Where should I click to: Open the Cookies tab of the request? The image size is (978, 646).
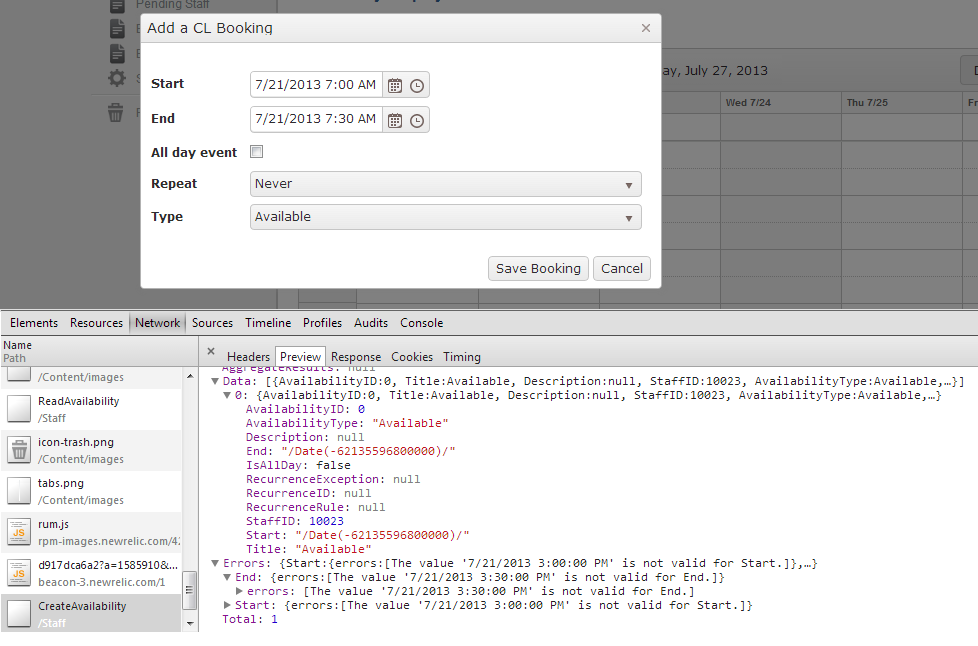(412, 357)
